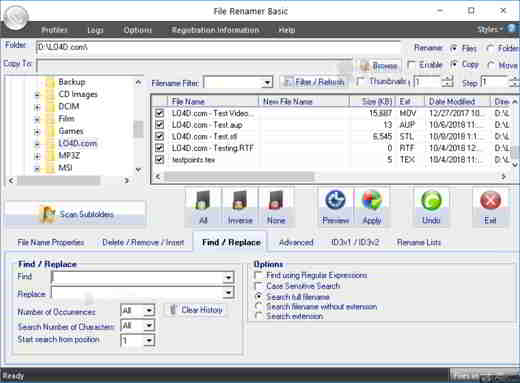Screen dimensions: 520x383
Task: Open the help icon next to Styles
Action: tap(512, 29)
